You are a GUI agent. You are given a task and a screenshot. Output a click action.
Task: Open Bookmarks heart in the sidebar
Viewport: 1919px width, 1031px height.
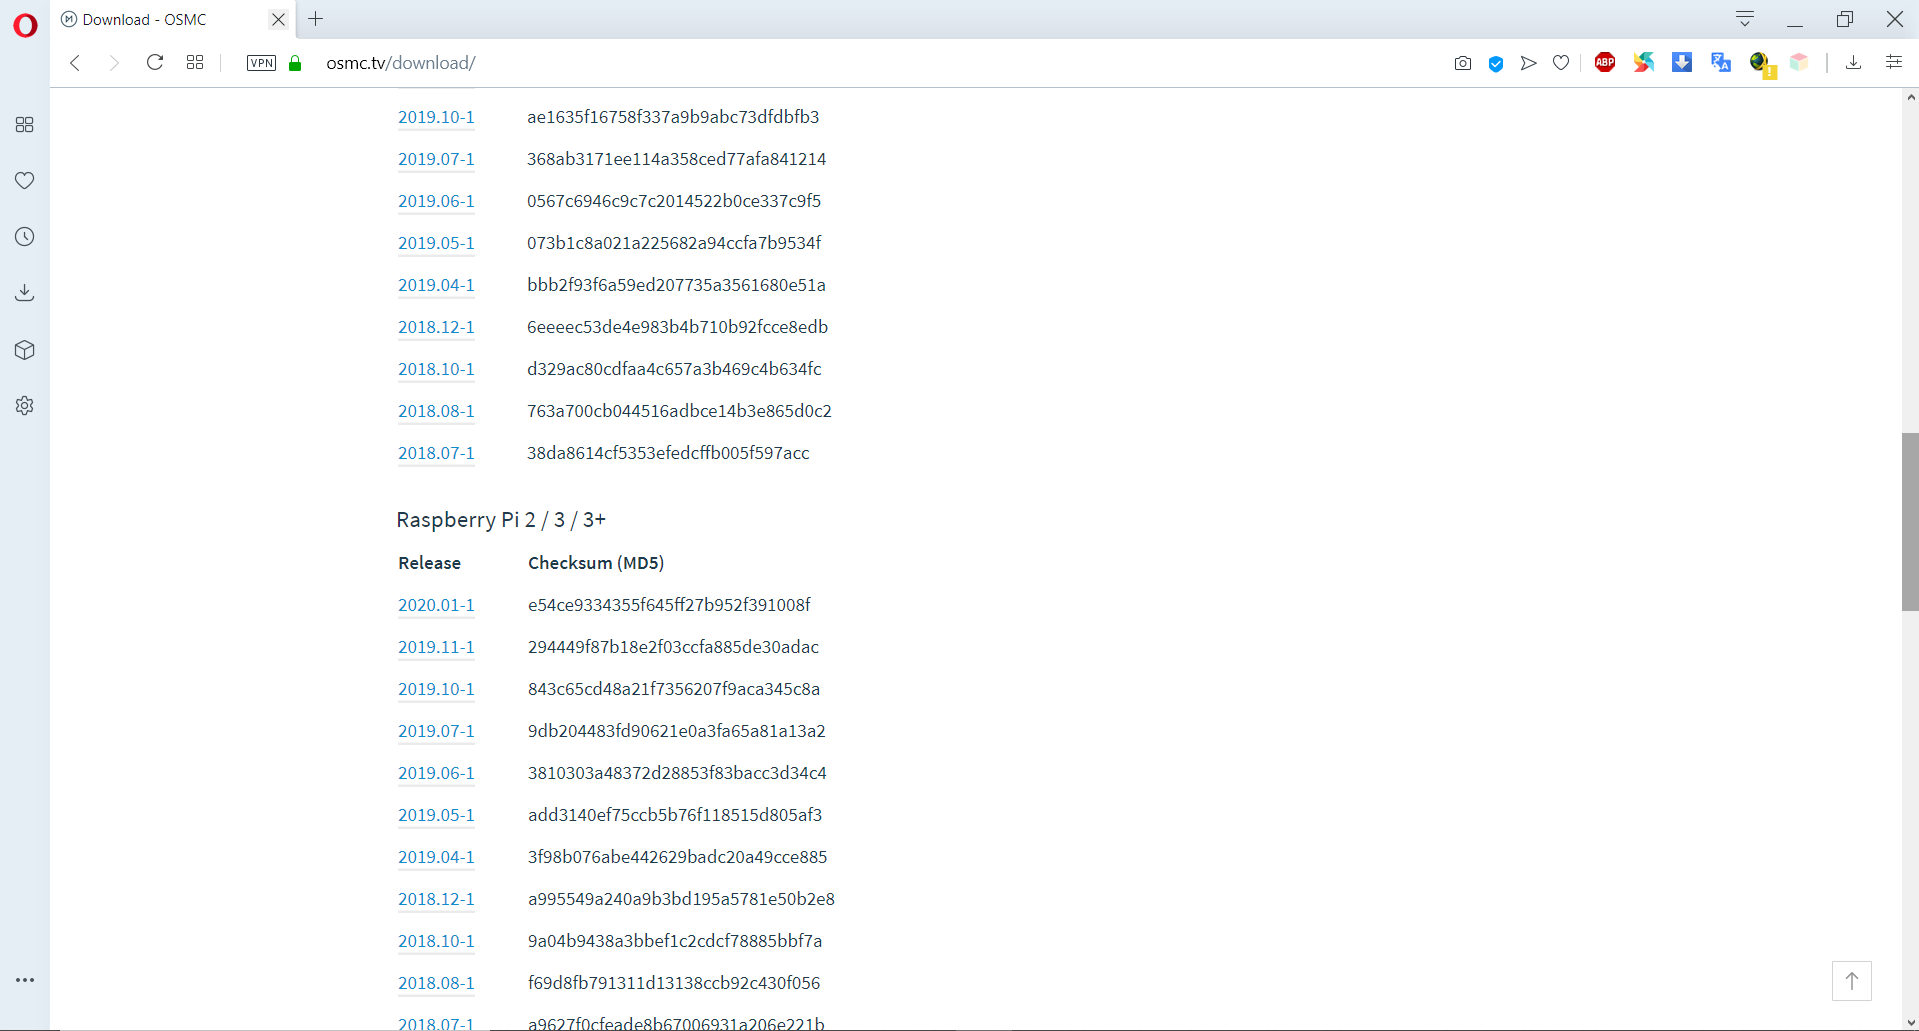[x=25, y=181]
